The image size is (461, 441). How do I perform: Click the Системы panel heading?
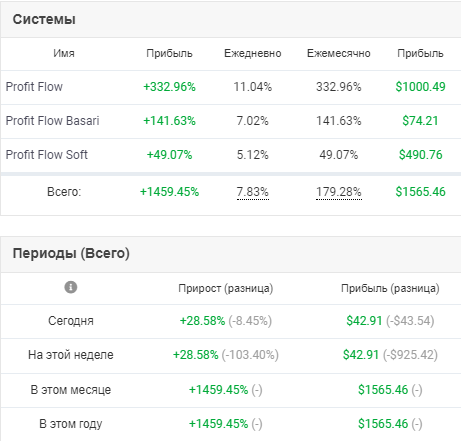tap(44, 19)
